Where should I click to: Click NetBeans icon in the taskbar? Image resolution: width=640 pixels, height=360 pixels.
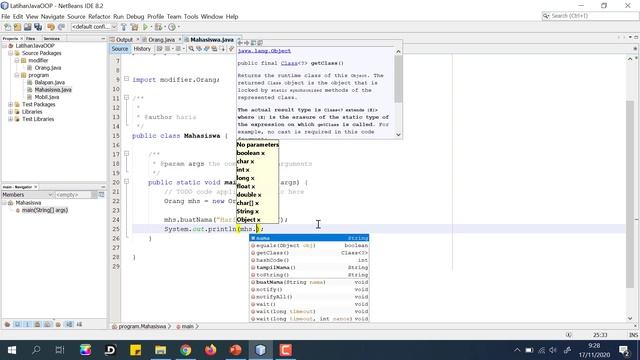(x=260, y=350)
